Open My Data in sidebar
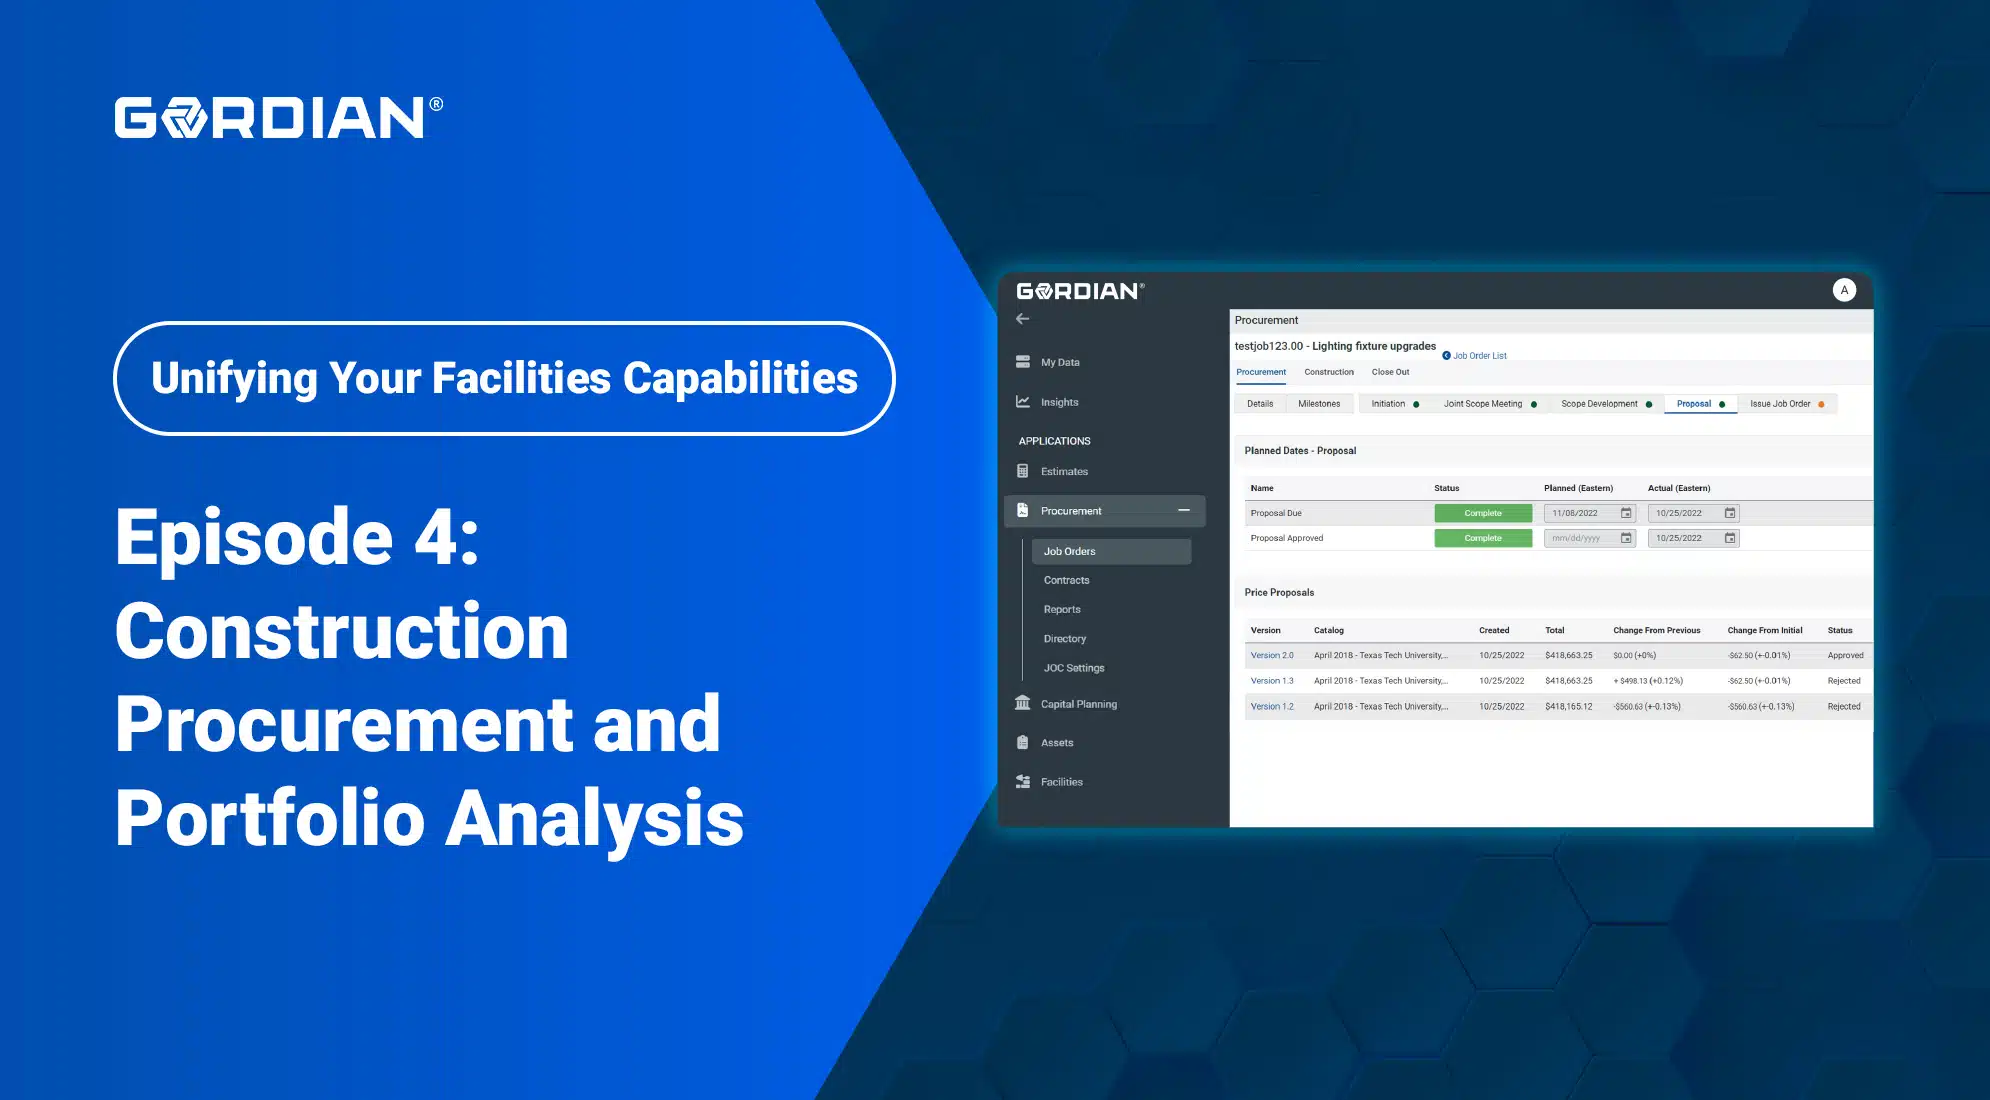The width and height of the screenshot is (1990, 1100). (x=1060, y=362)
